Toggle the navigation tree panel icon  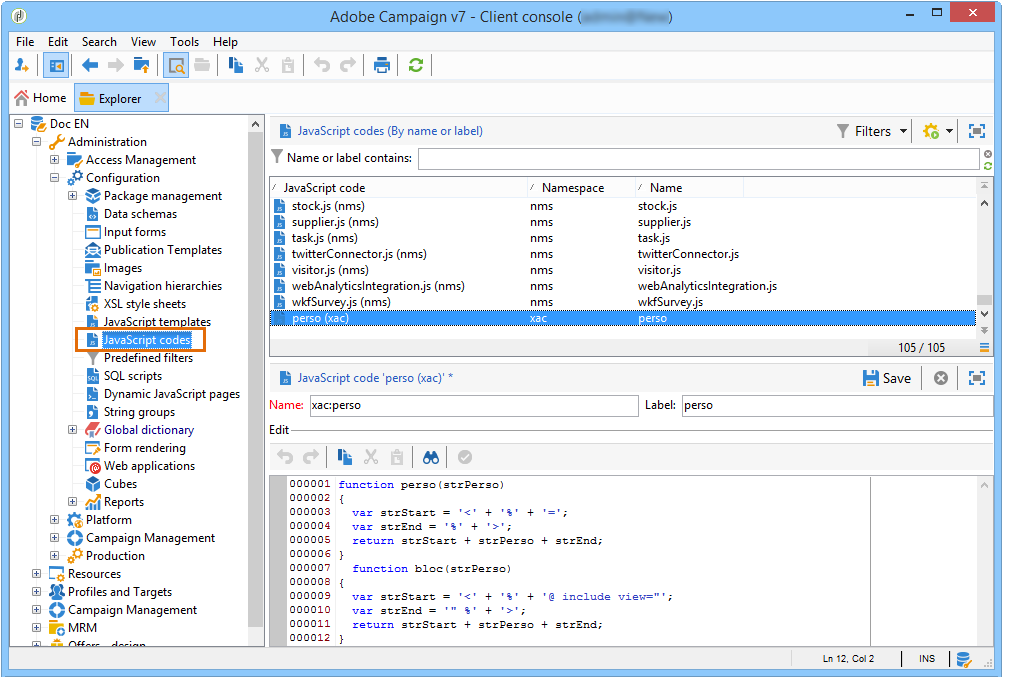pos(56,65)
